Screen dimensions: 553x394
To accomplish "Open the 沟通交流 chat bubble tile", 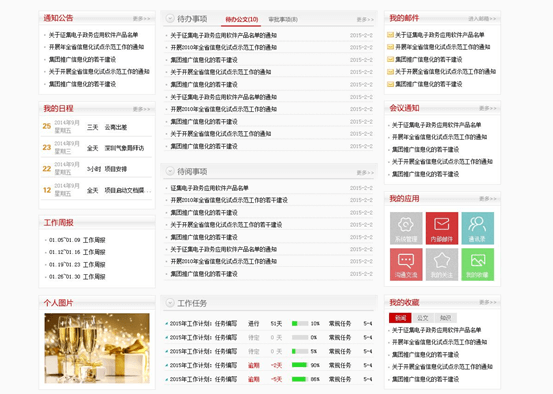I will 406,265.
